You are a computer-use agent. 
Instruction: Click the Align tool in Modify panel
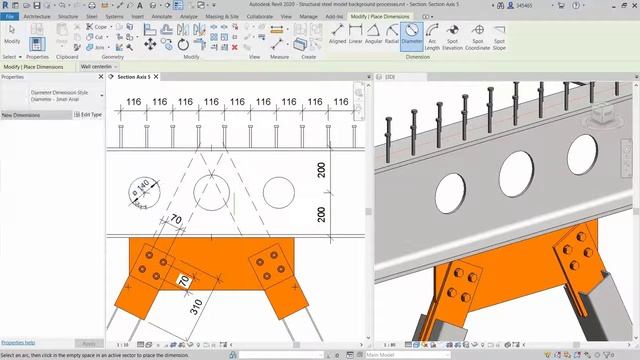point(150,29)
